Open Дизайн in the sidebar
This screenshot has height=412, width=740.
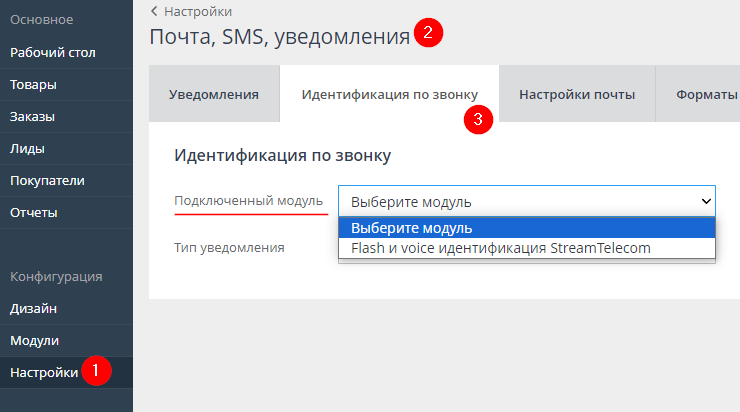point(33,308)
